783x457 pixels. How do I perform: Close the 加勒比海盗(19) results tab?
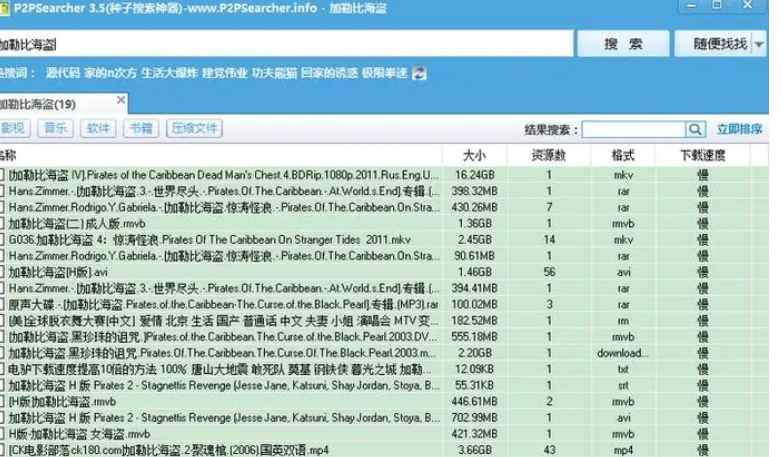pyautogui.click(x=121, y=100)
